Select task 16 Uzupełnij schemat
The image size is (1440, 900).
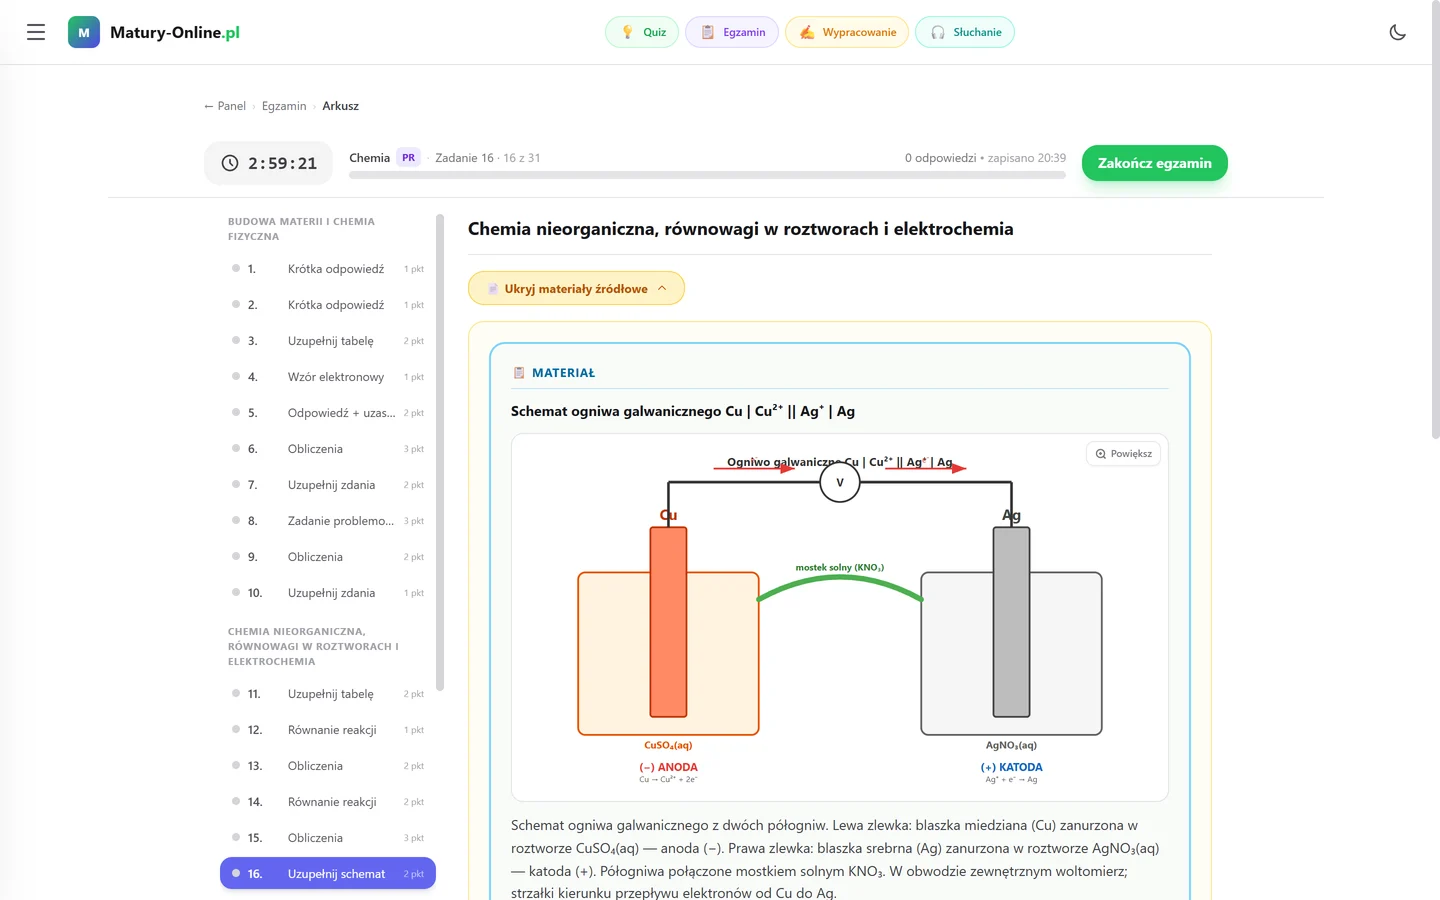tap(328, 873)
